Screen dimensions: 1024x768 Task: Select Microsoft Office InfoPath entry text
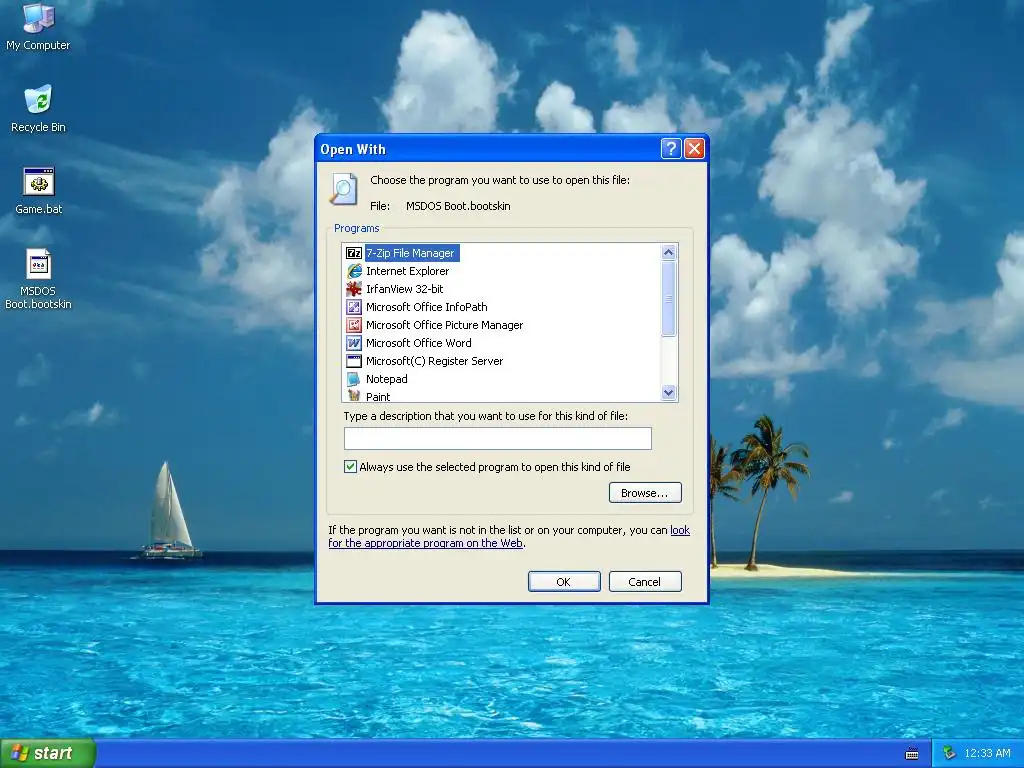point(426,307)
